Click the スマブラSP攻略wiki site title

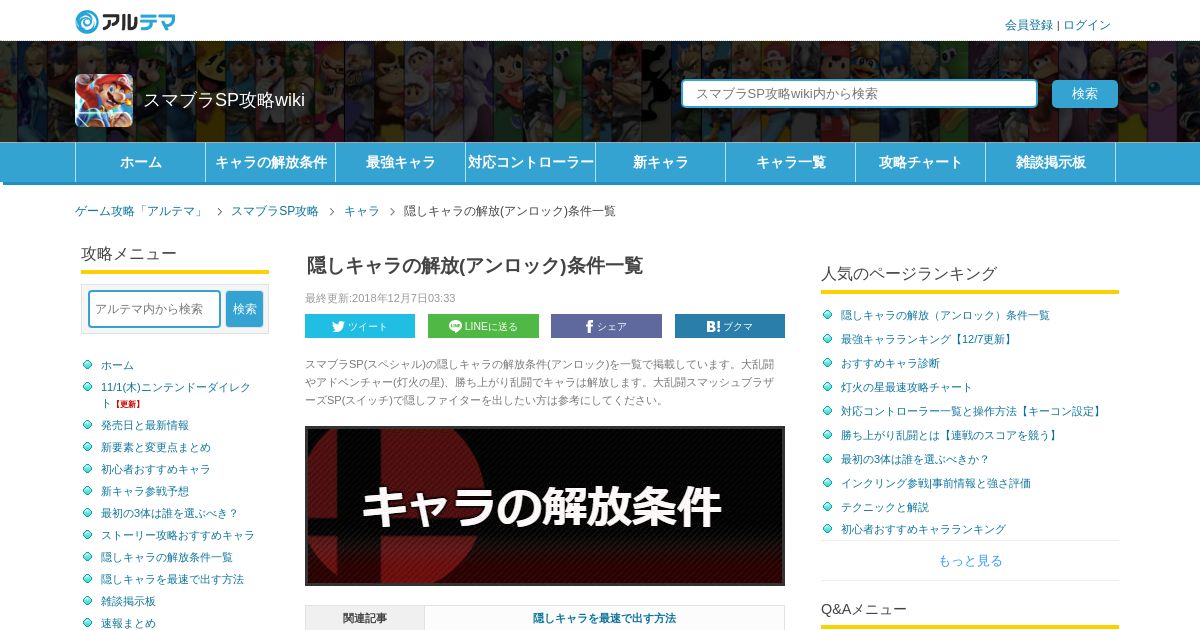point(224,100)
